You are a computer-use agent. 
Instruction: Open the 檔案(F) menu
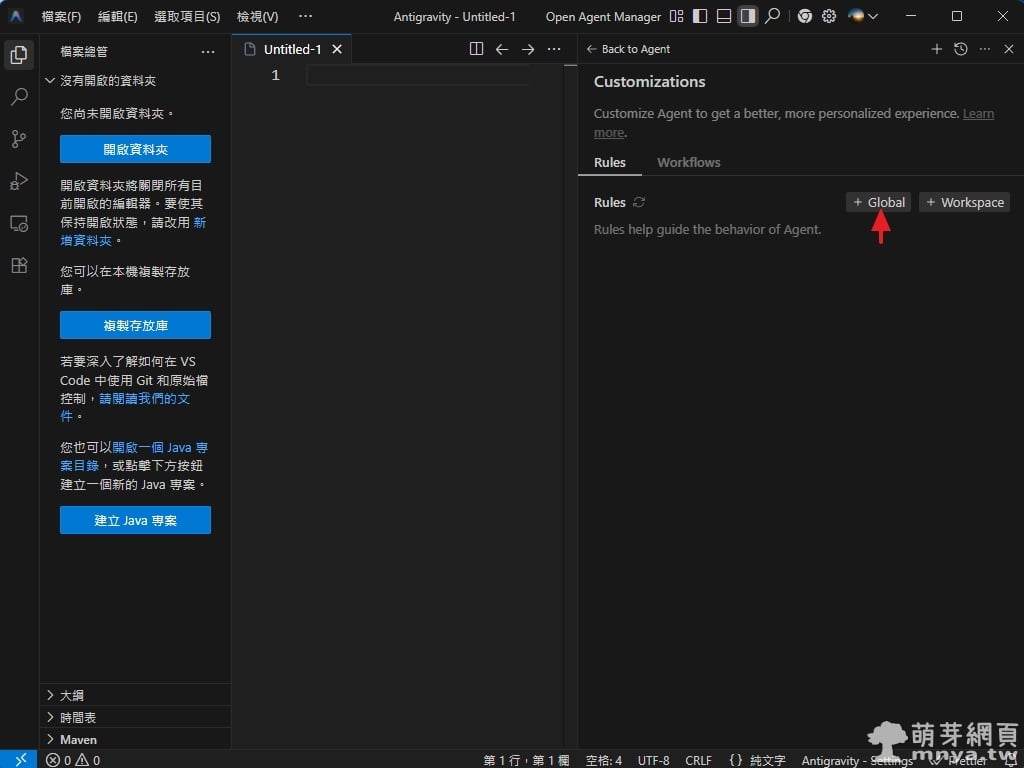click(x=61, y=17)
